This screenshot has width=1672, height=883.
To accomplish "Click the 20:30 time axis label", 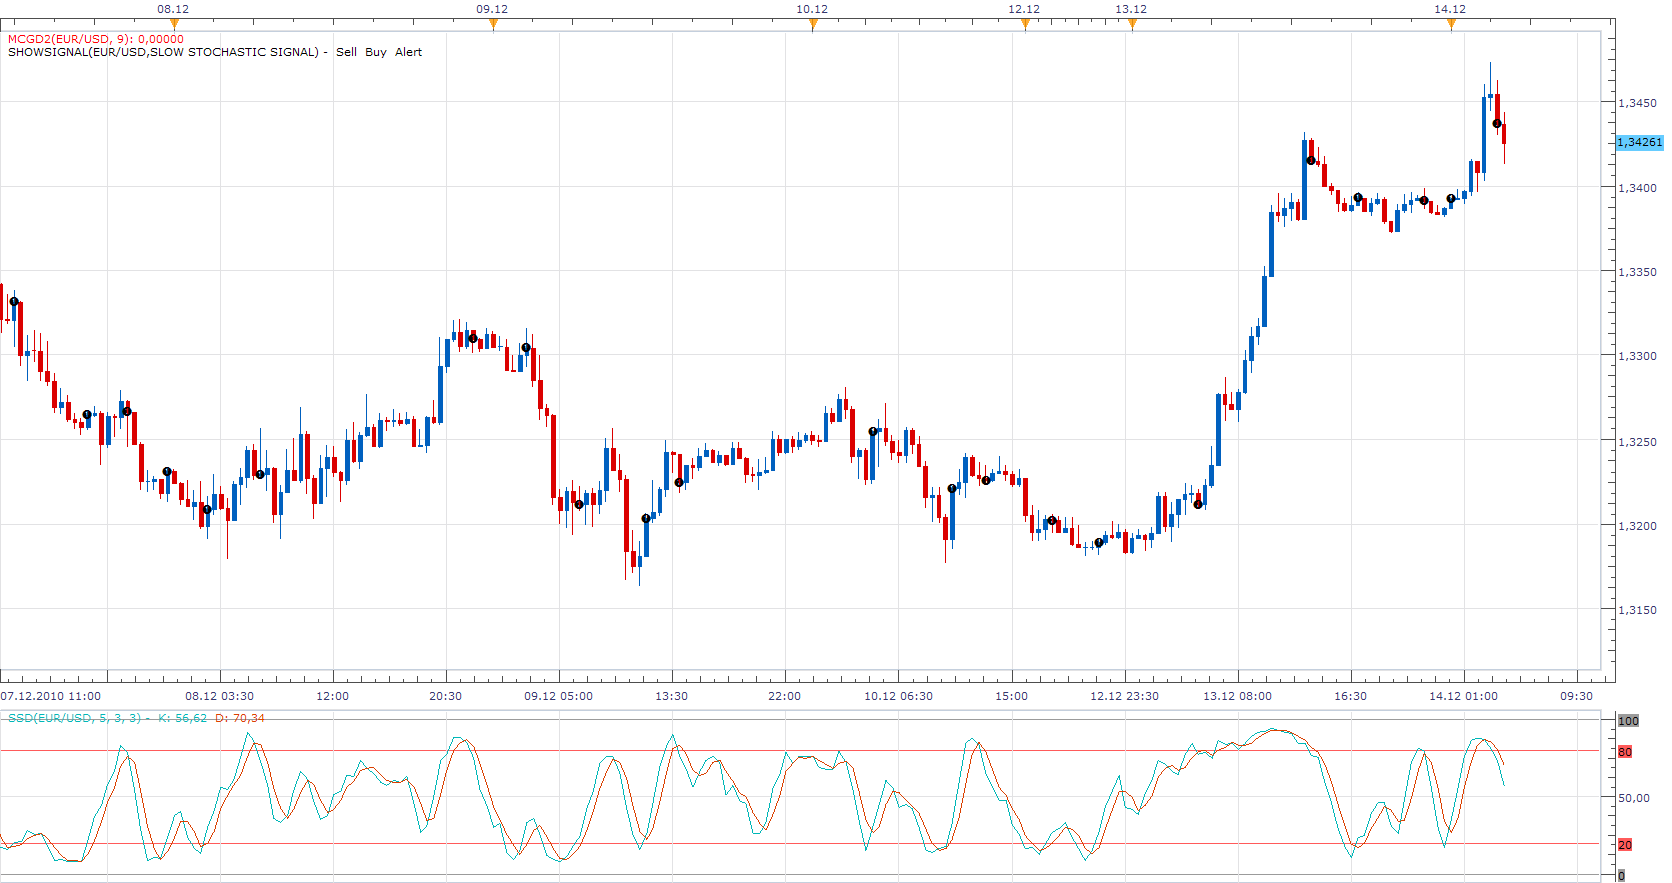I will click(445, 696).
